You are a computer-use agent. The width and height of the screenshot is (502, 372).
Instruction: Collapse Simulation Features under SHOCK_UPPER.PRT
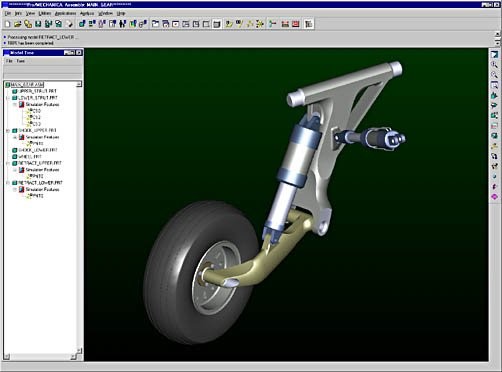coord(15,137)
